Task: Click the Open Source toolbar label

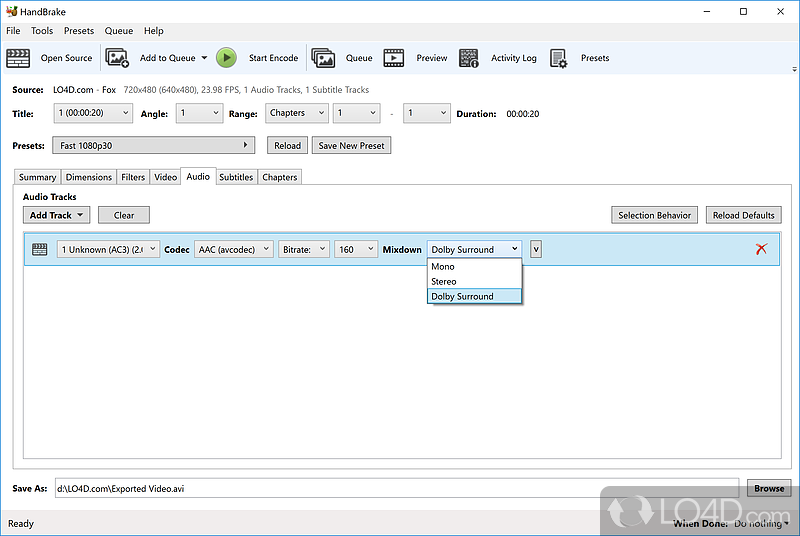Action: (66, 58)
